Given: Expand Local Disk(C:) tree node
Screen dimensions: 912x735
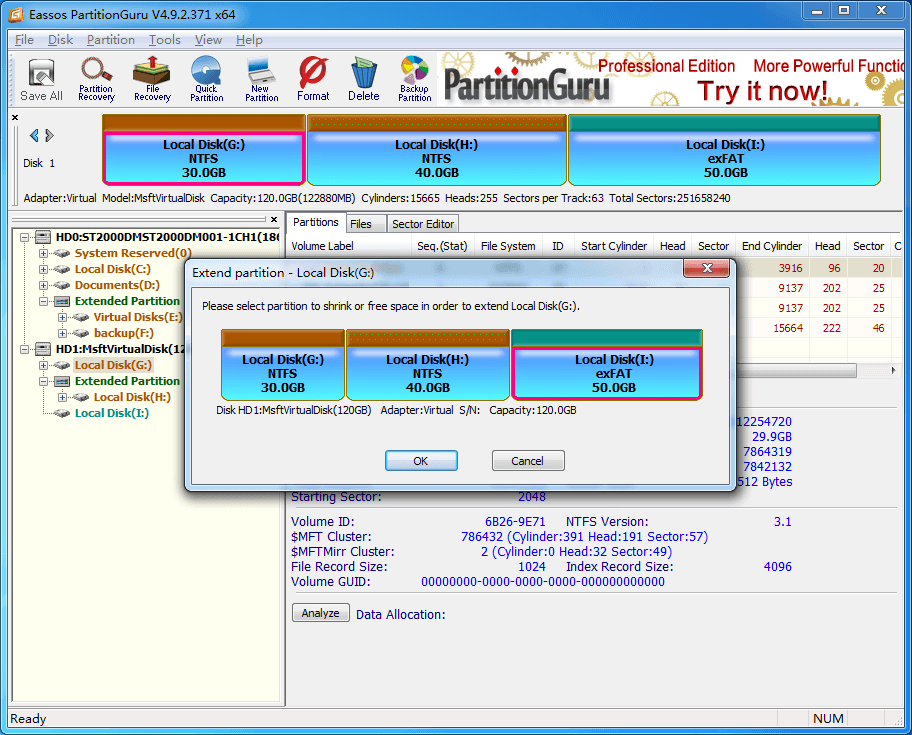Looking at the screenshot, I should pyautogui.click(x=44, y=269).
